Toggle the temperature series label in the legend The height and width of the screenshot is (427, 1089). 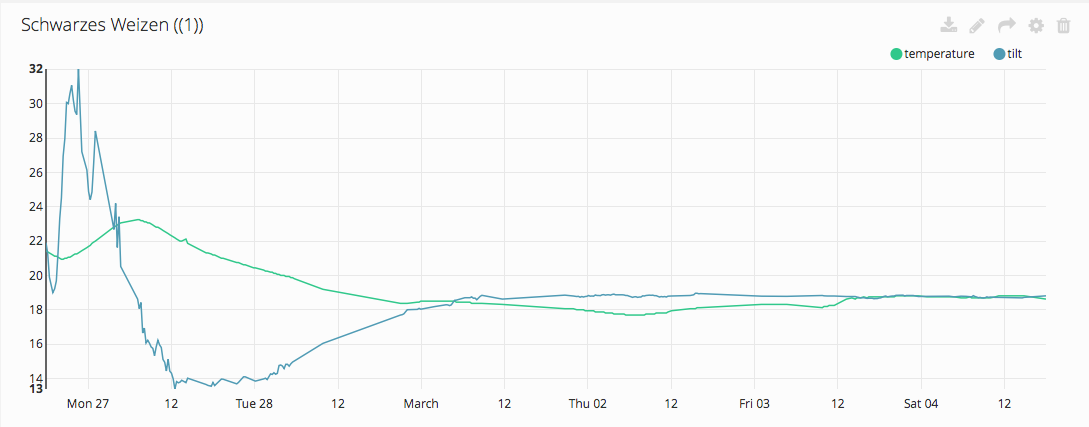point(939,54)
